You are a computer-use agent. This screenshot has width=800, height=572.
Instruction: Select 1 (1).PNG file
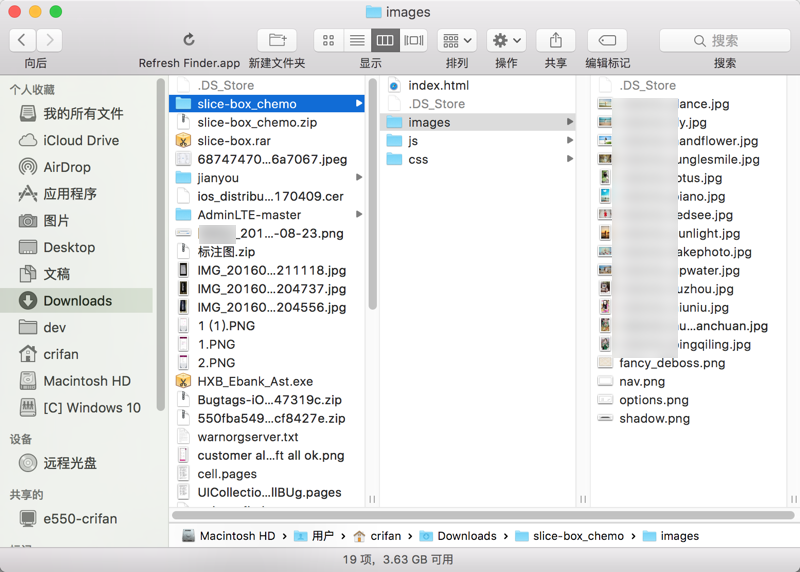click(x=267, y=326)
